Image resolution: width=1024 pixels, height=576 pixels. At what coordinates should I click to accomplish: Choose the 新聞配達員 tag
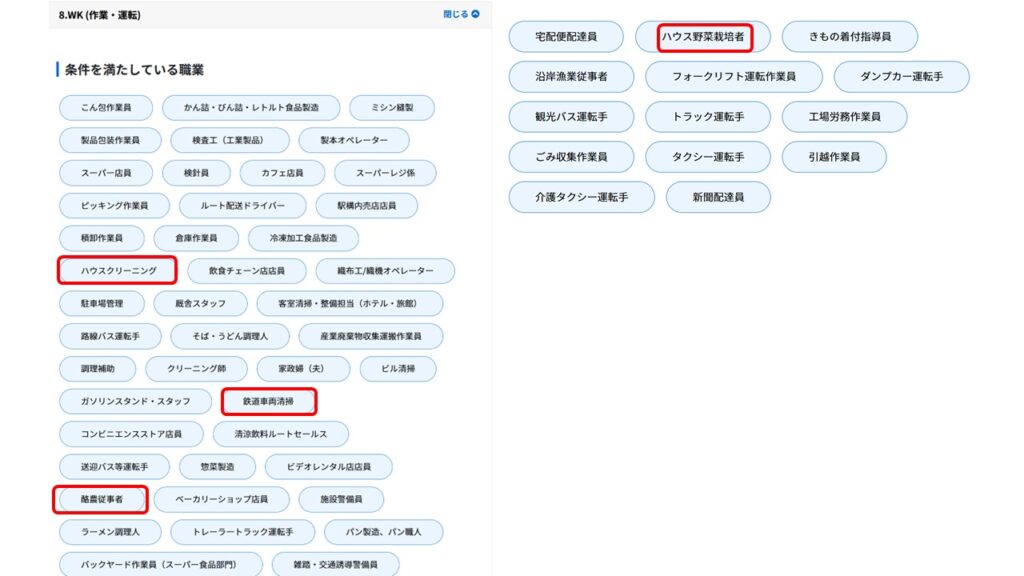coord(718,197)
